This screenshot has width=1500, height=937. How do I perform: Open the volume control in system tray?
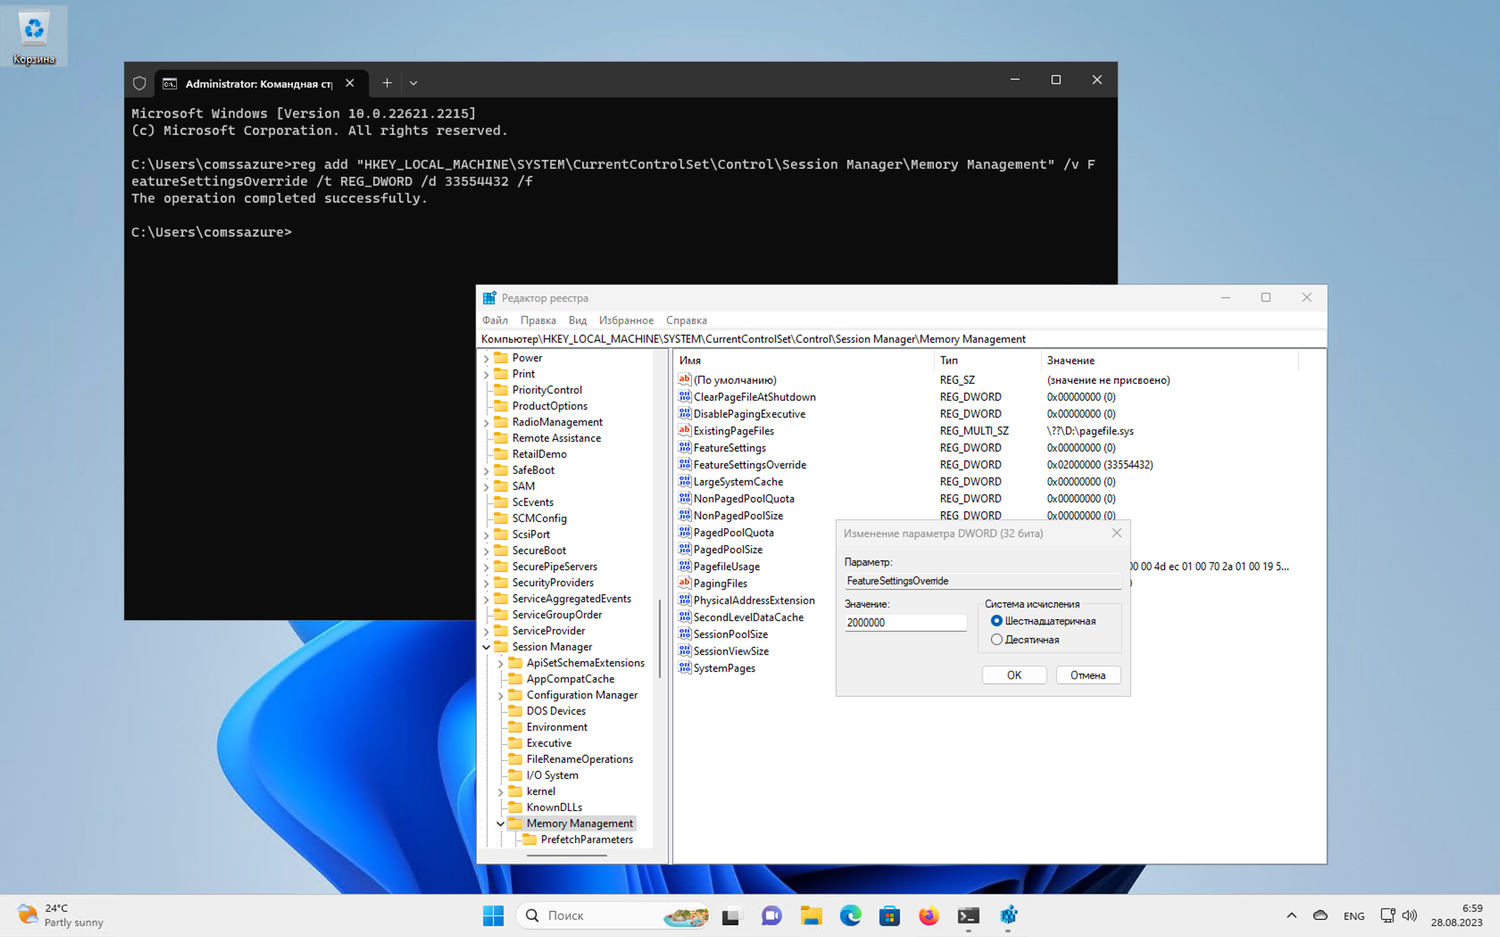pos(1410,916)
